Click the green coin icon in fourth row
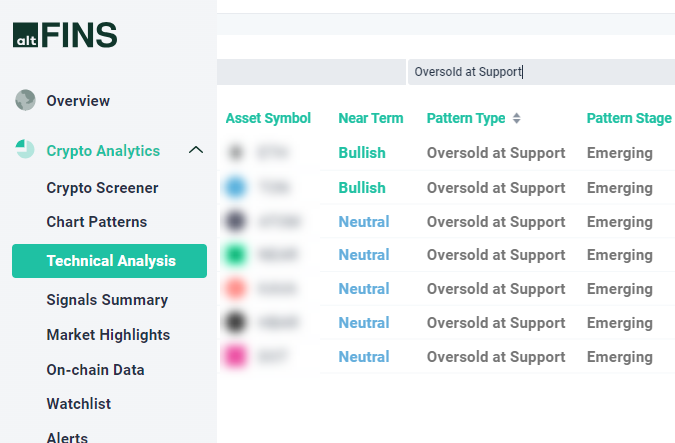 click(x=236, y=255)
